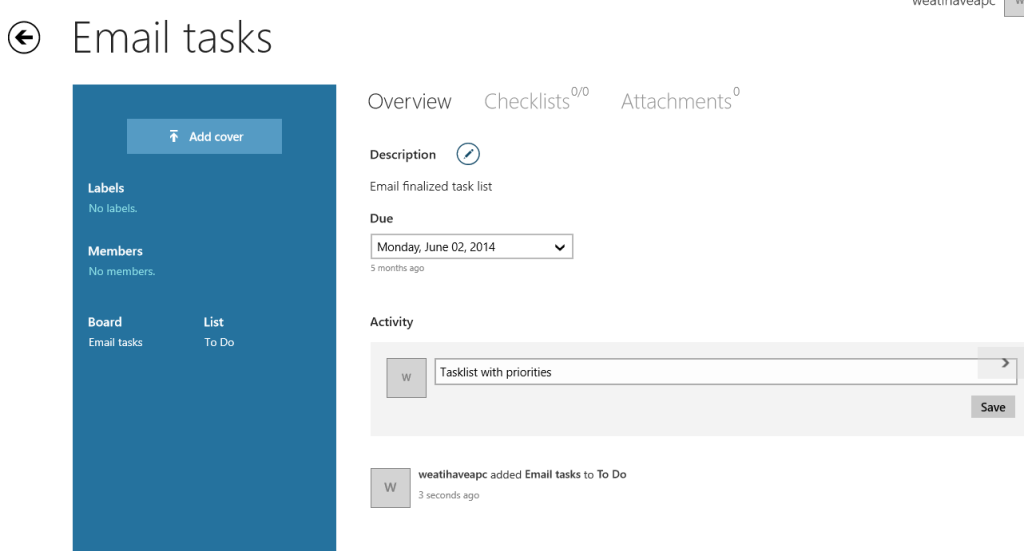The width and height of the screenshot is (1024, 551).
Task: Open the Attachments tab
Action: click(x=680, y=100)
